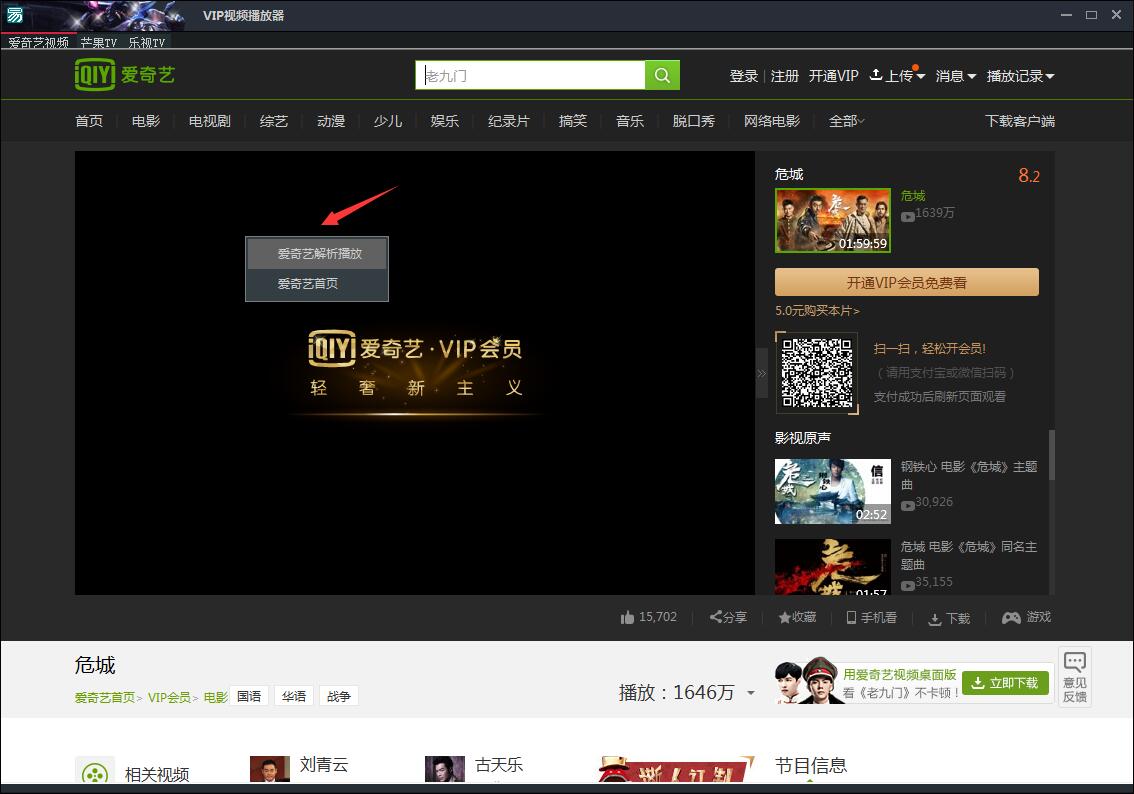Open the 电视剧 navigation item

210,121
